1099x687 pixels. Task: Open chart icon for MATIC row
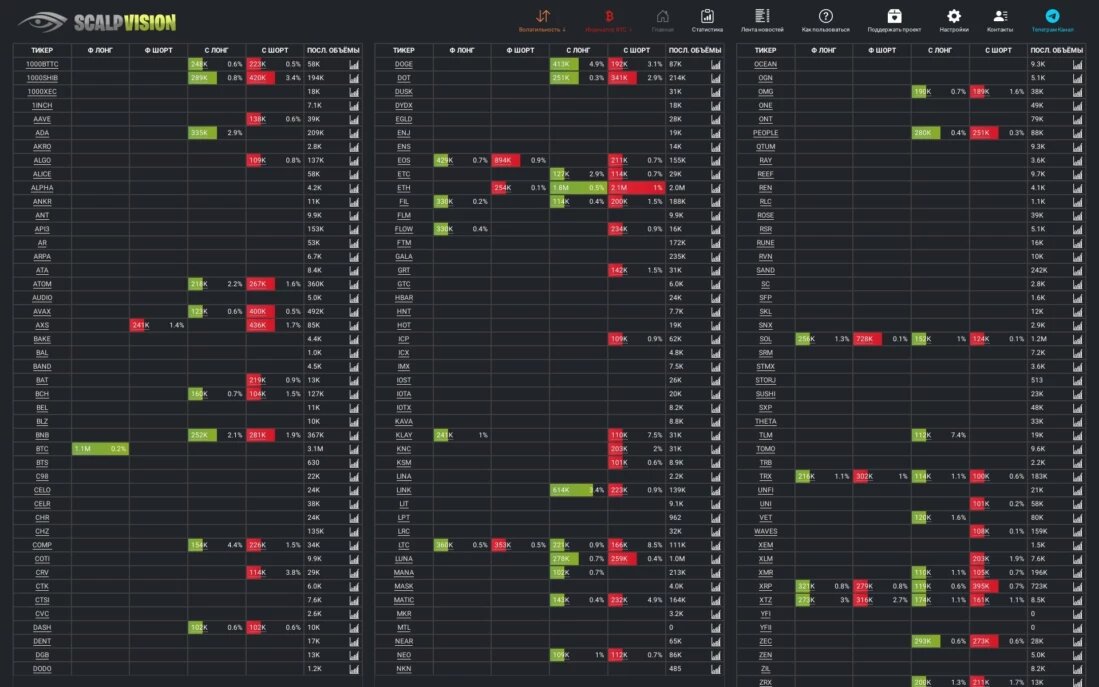716,600
